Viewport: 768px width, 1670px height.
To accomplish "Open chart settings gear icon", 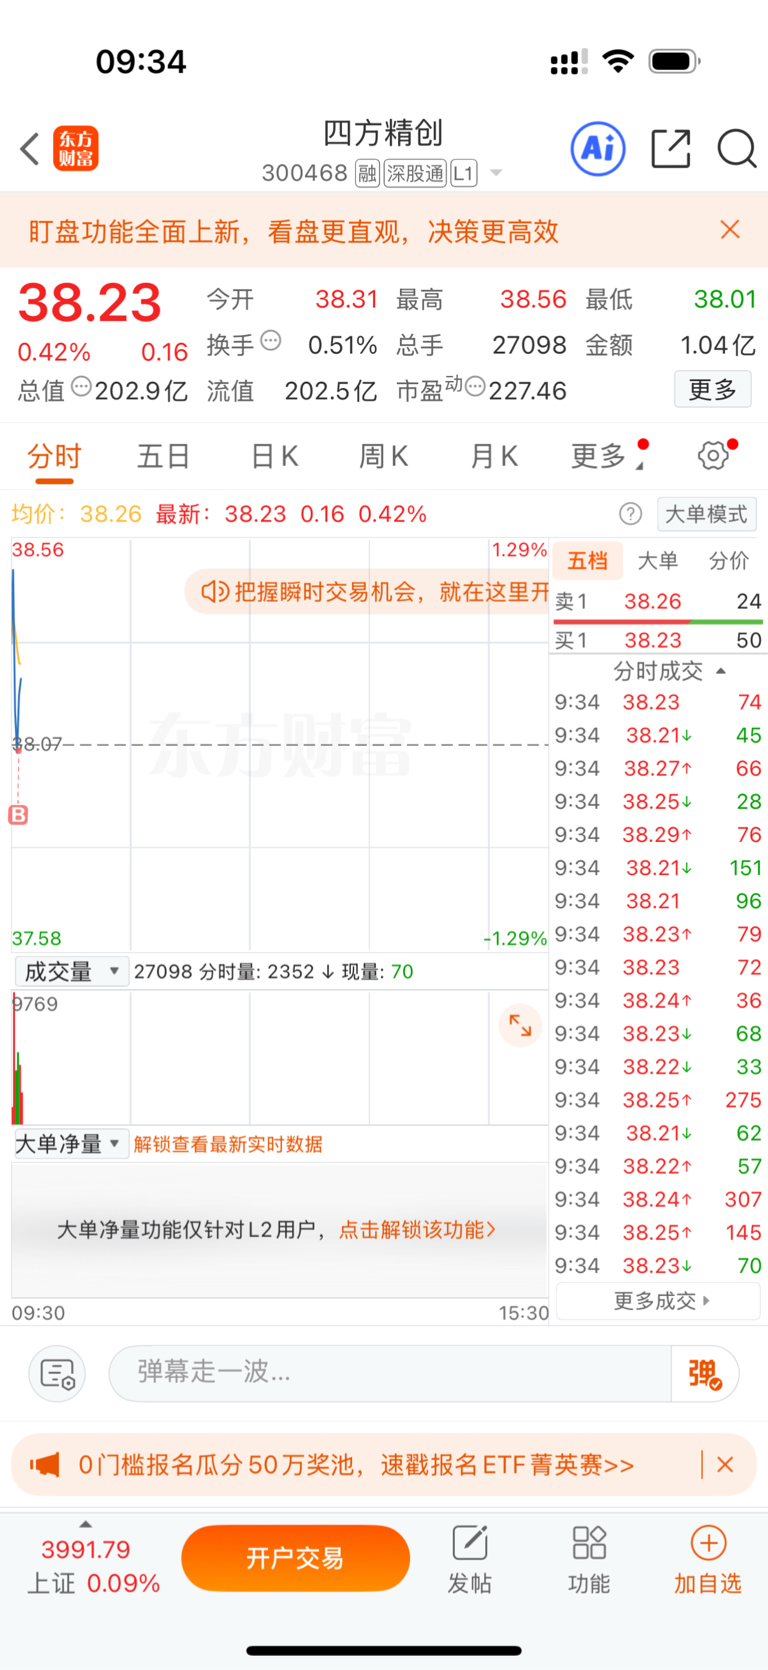I will pos(714,456).
